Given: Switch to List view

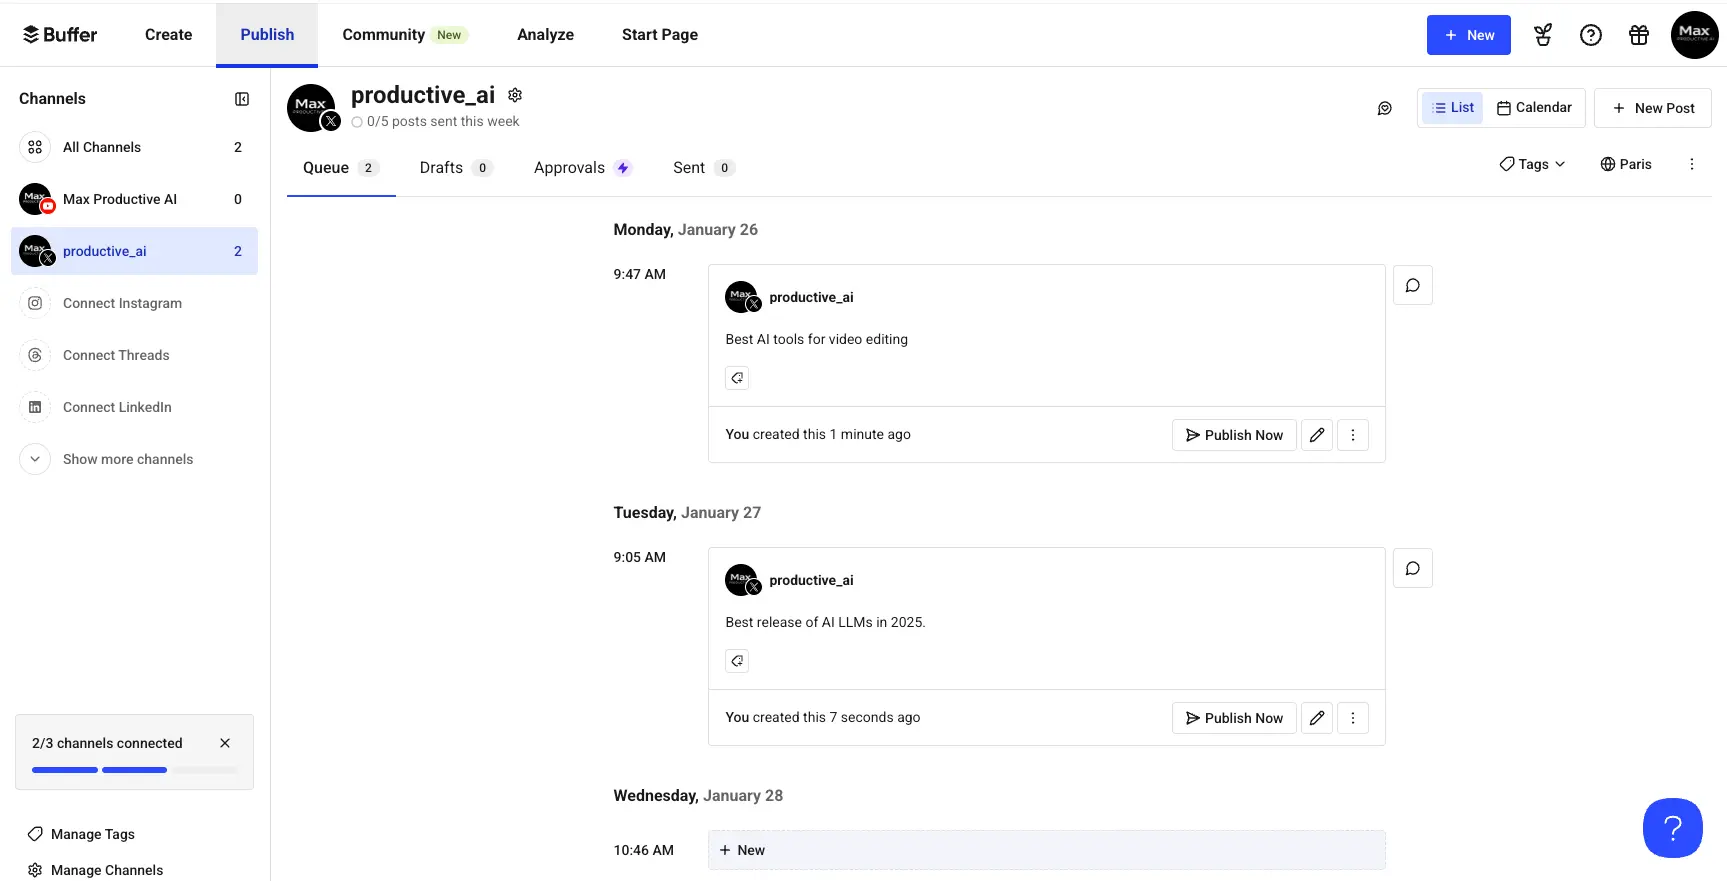Looking at the screenshot, I should coord(1452,108).
